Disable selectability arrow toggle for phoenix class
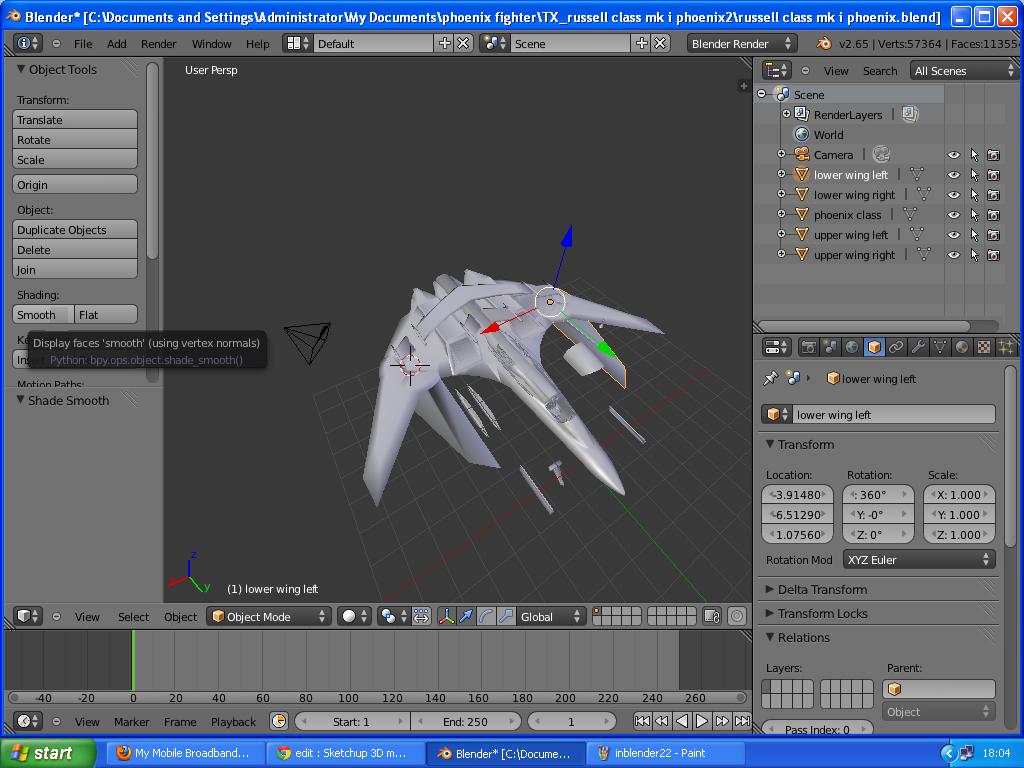1024x768 pixels. click(974, 215)
